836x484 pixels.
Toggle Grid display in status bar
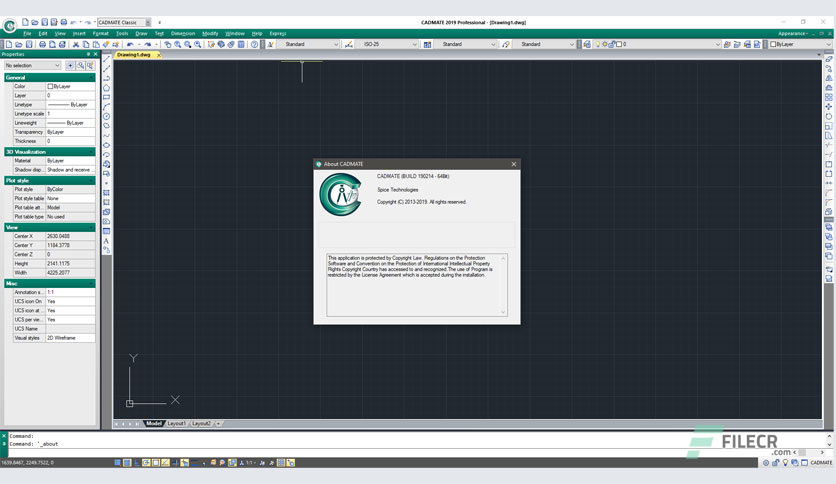pos(127,463)
